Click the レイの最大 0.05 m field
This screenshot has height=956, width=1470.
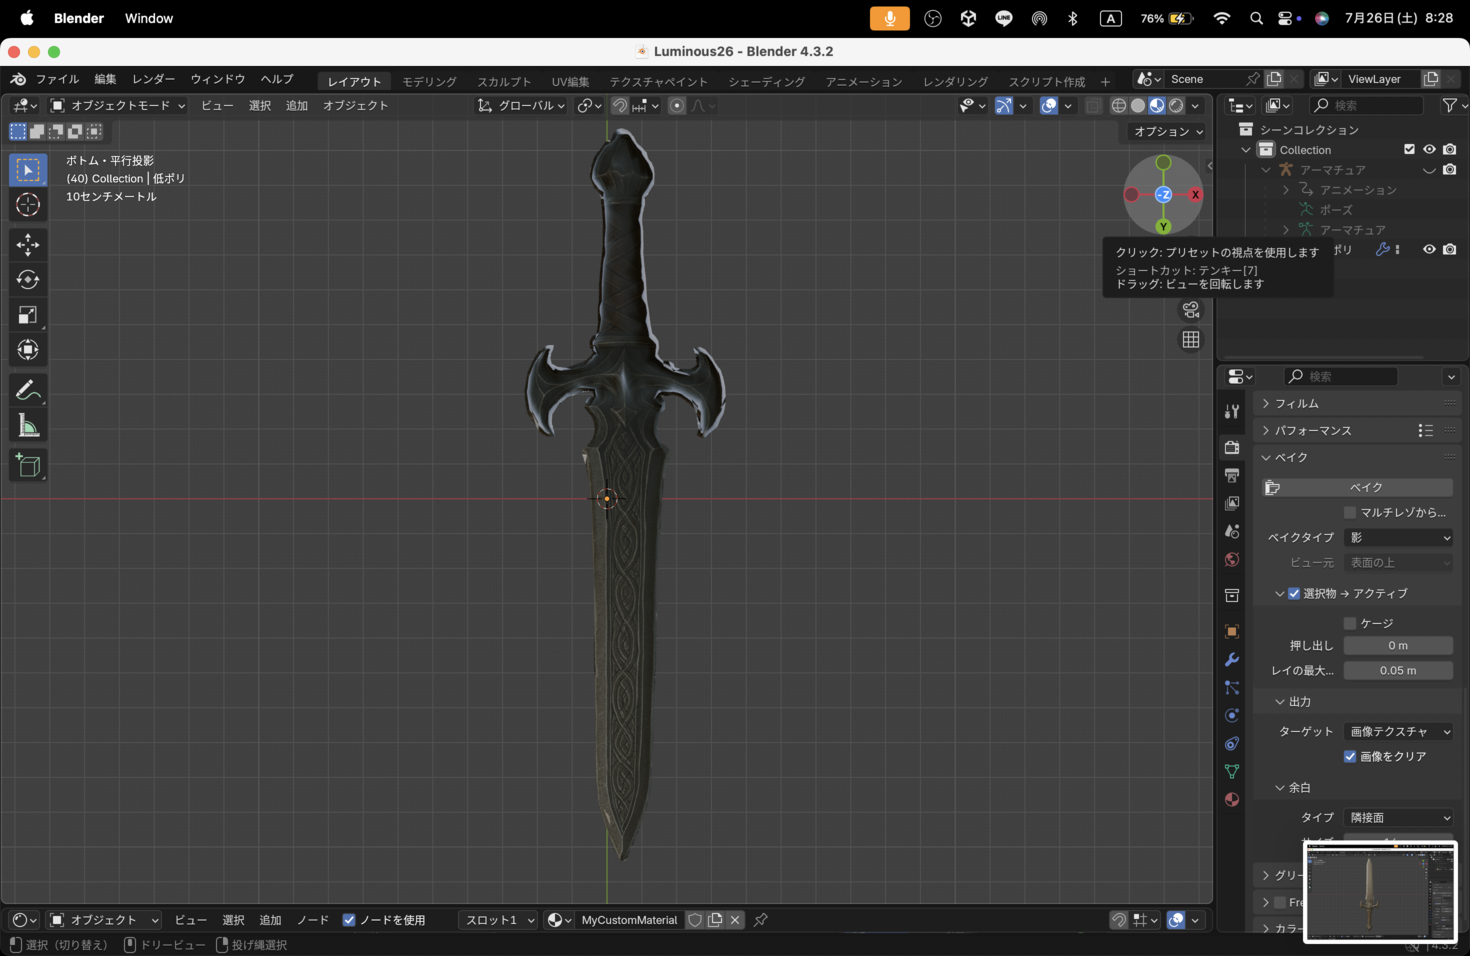(1398, 670)
